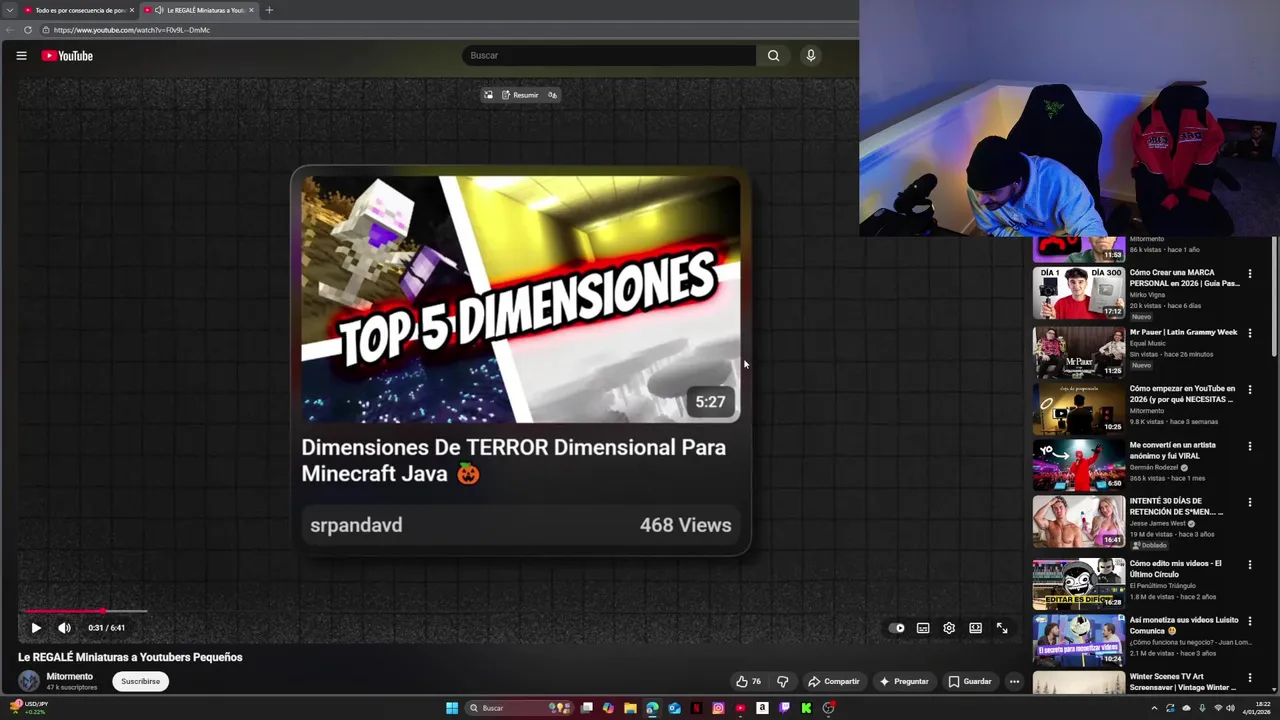Click the Preguntar button
Screen dimensions: 1280x720
click(x=904, y=681)
